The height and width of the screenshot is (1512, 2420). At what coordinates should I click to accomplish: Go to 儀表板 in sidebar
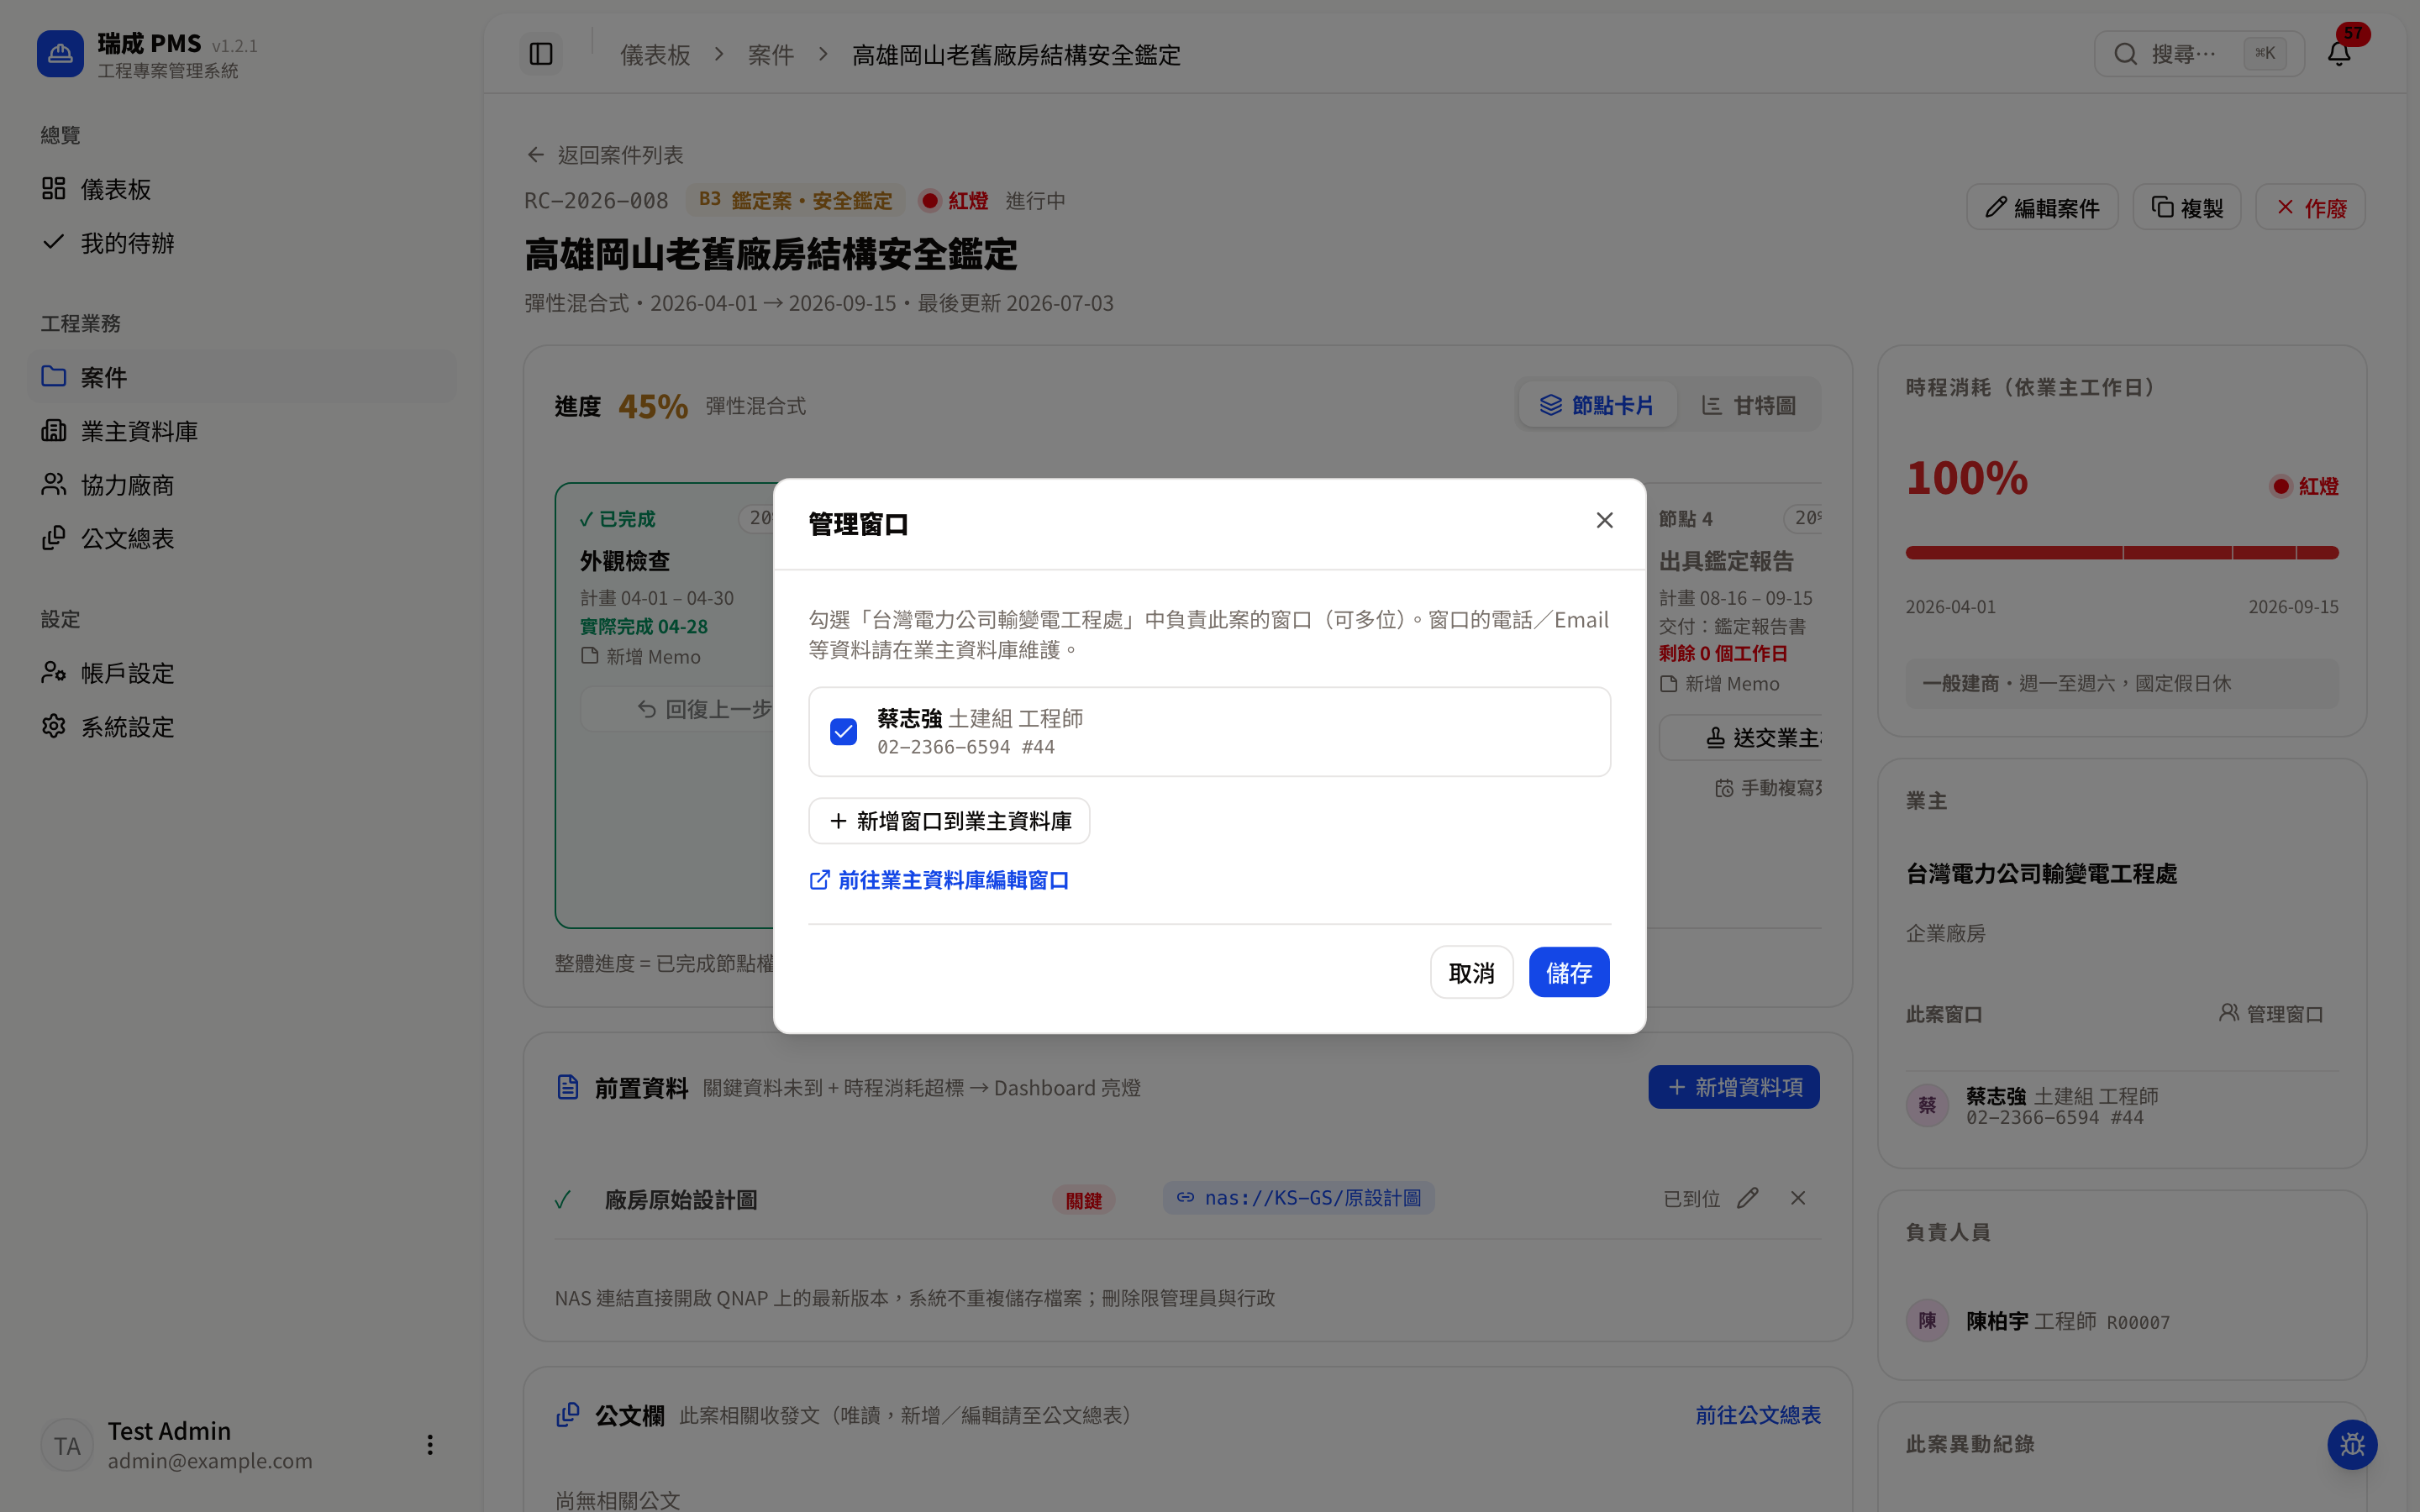(x=242, y=189)
